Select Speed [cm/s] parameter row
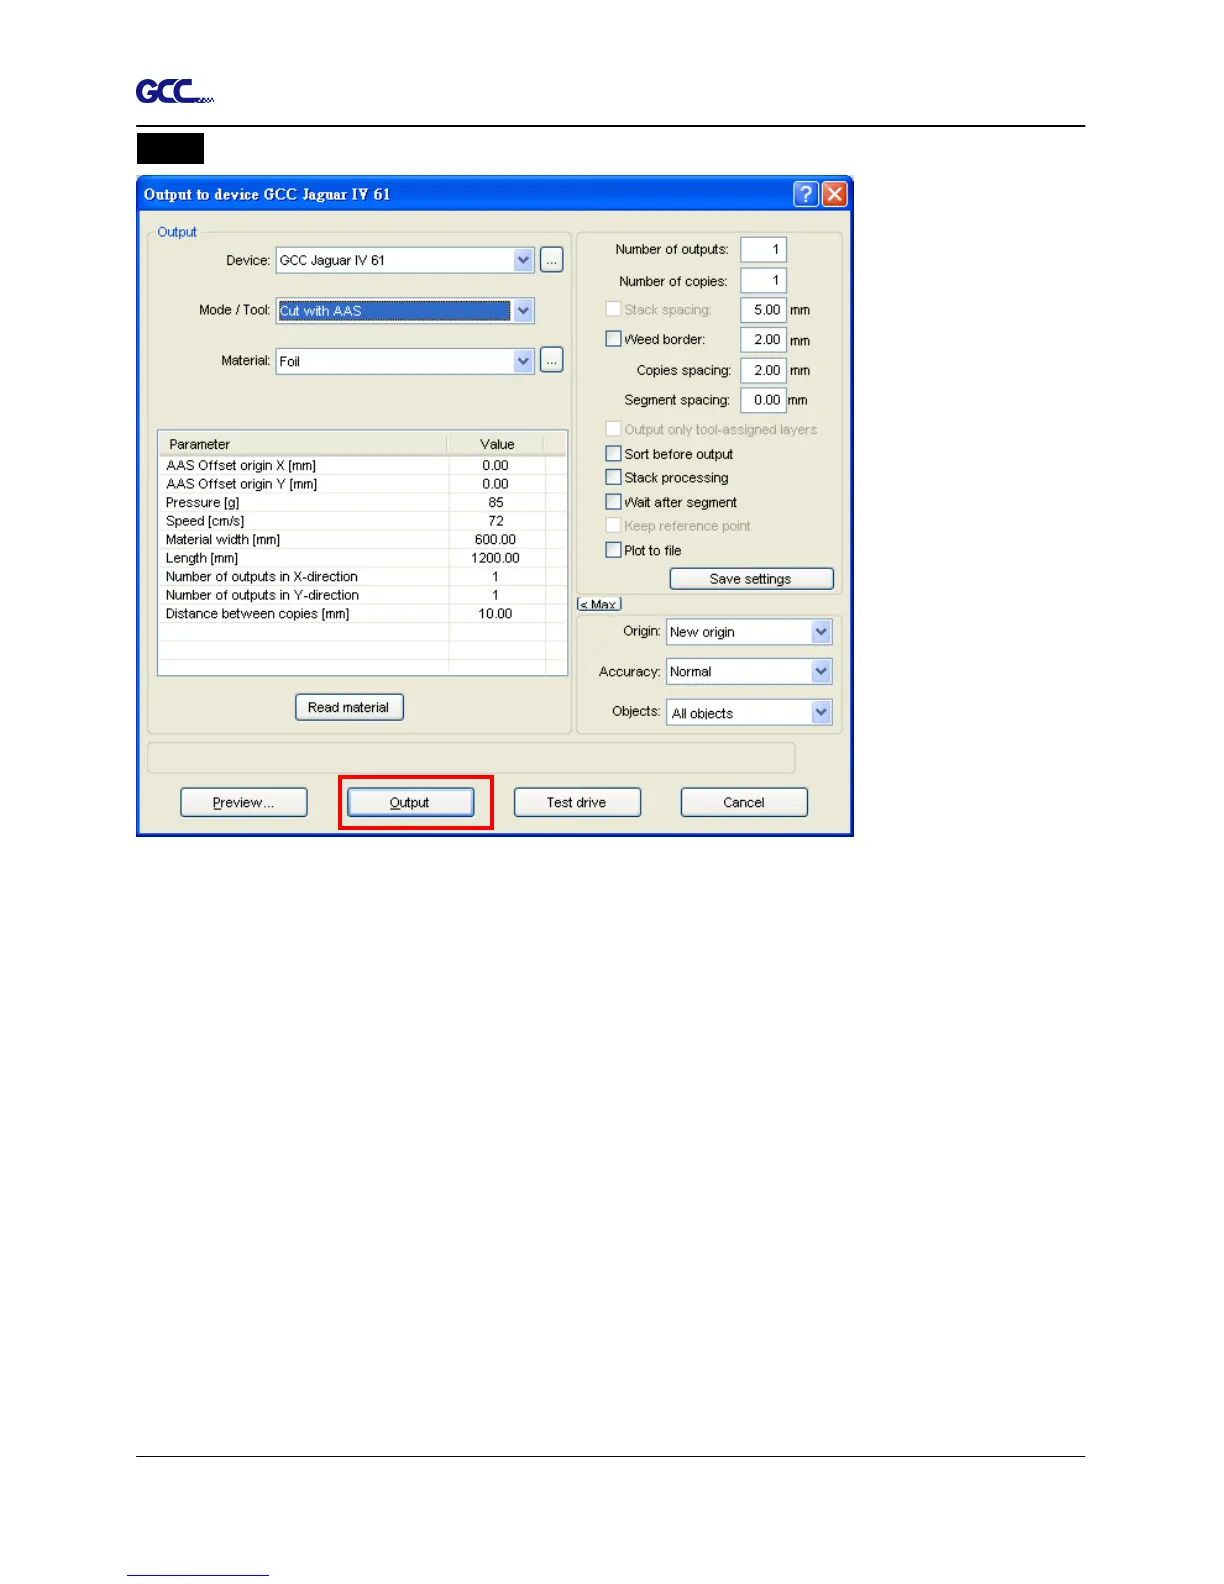The width and height of the screenshot is (1224, 1584). click(362, 521)
